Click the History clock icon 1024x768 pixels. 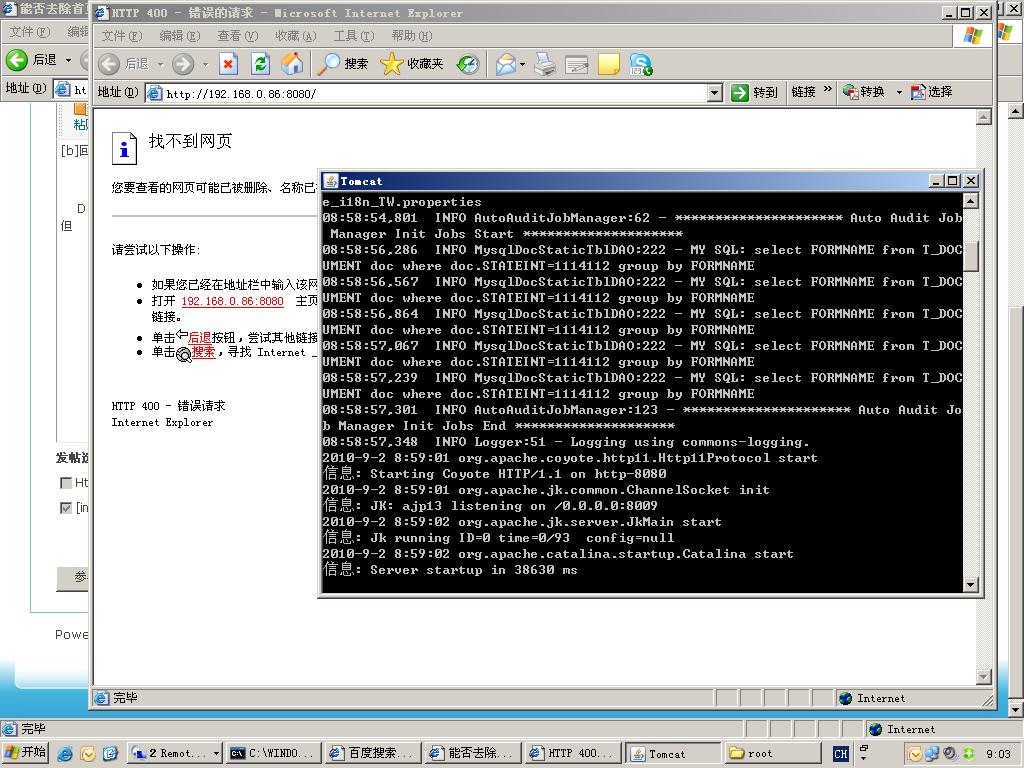tap(468, 64)
